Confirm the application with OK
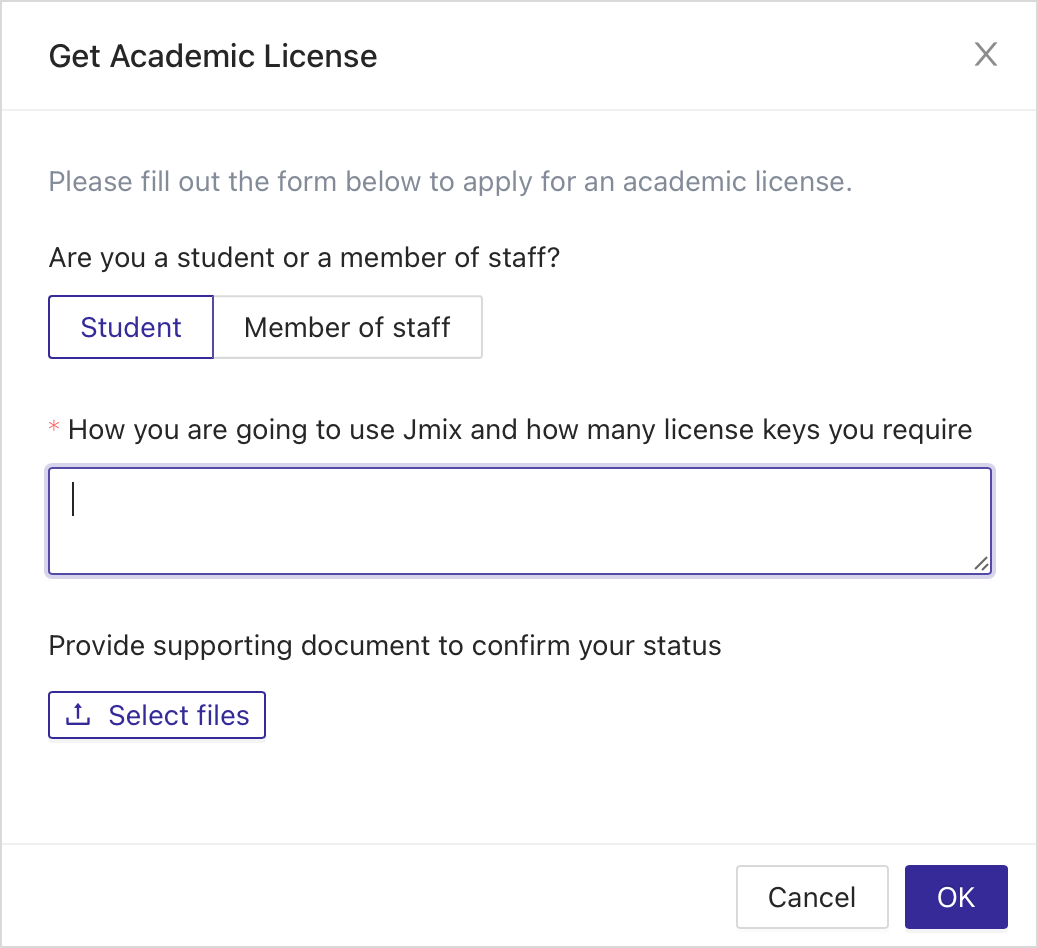 tap(955, 896)
